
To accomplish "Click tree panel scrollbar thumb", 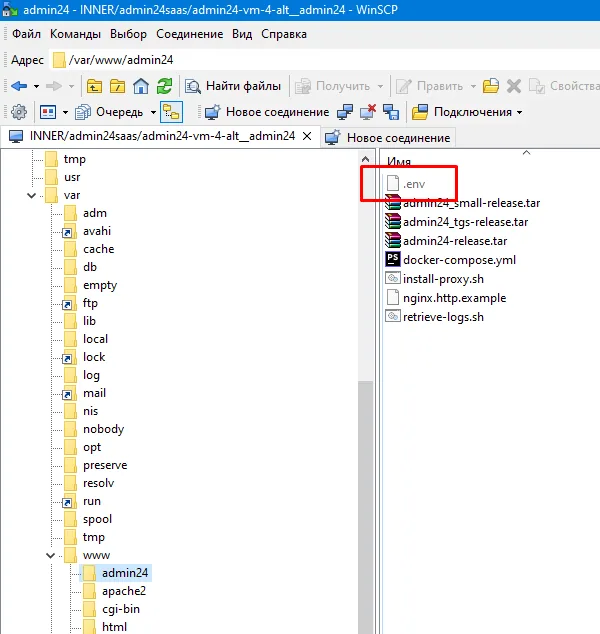I will click(365, 507).
